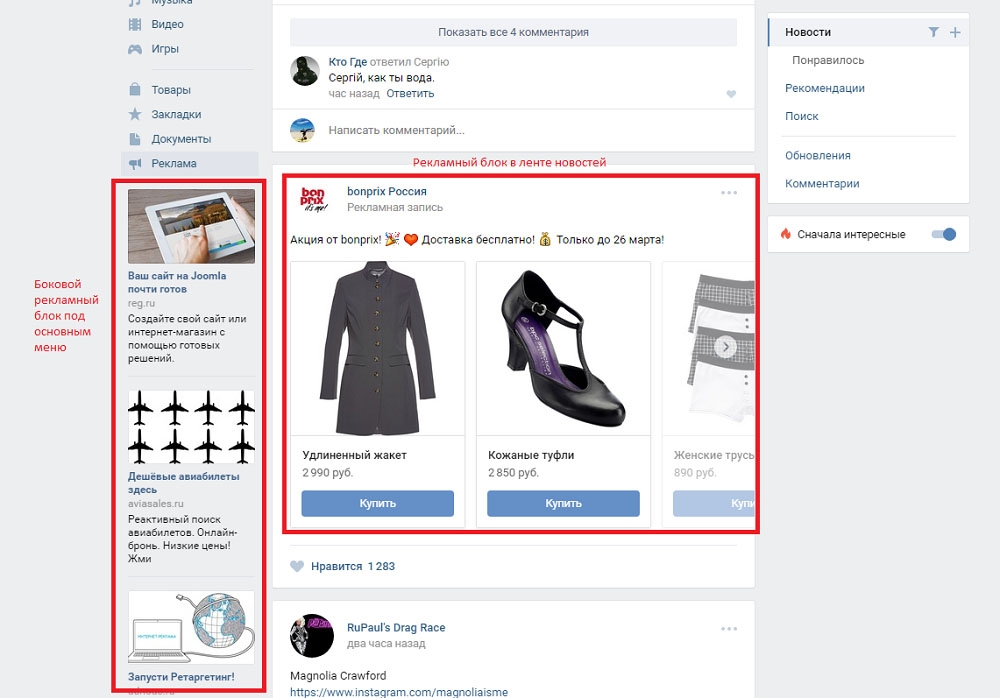This screenshot has height=698, width=1000.
Task: Open Товары in the left menu
Action: pos(171,90)
